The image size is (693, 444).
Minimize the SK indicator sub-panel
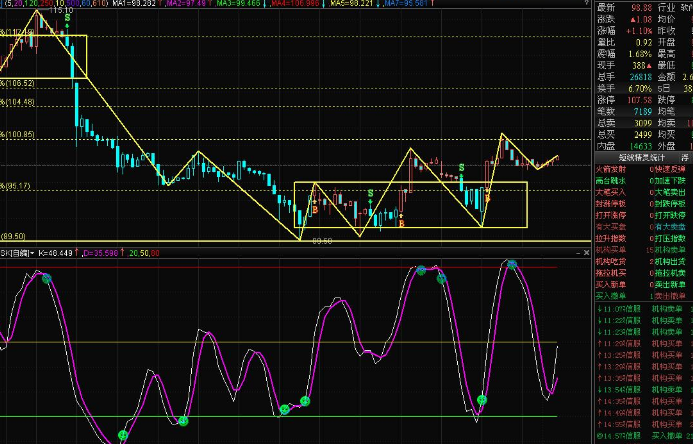[x=578, y=253]
